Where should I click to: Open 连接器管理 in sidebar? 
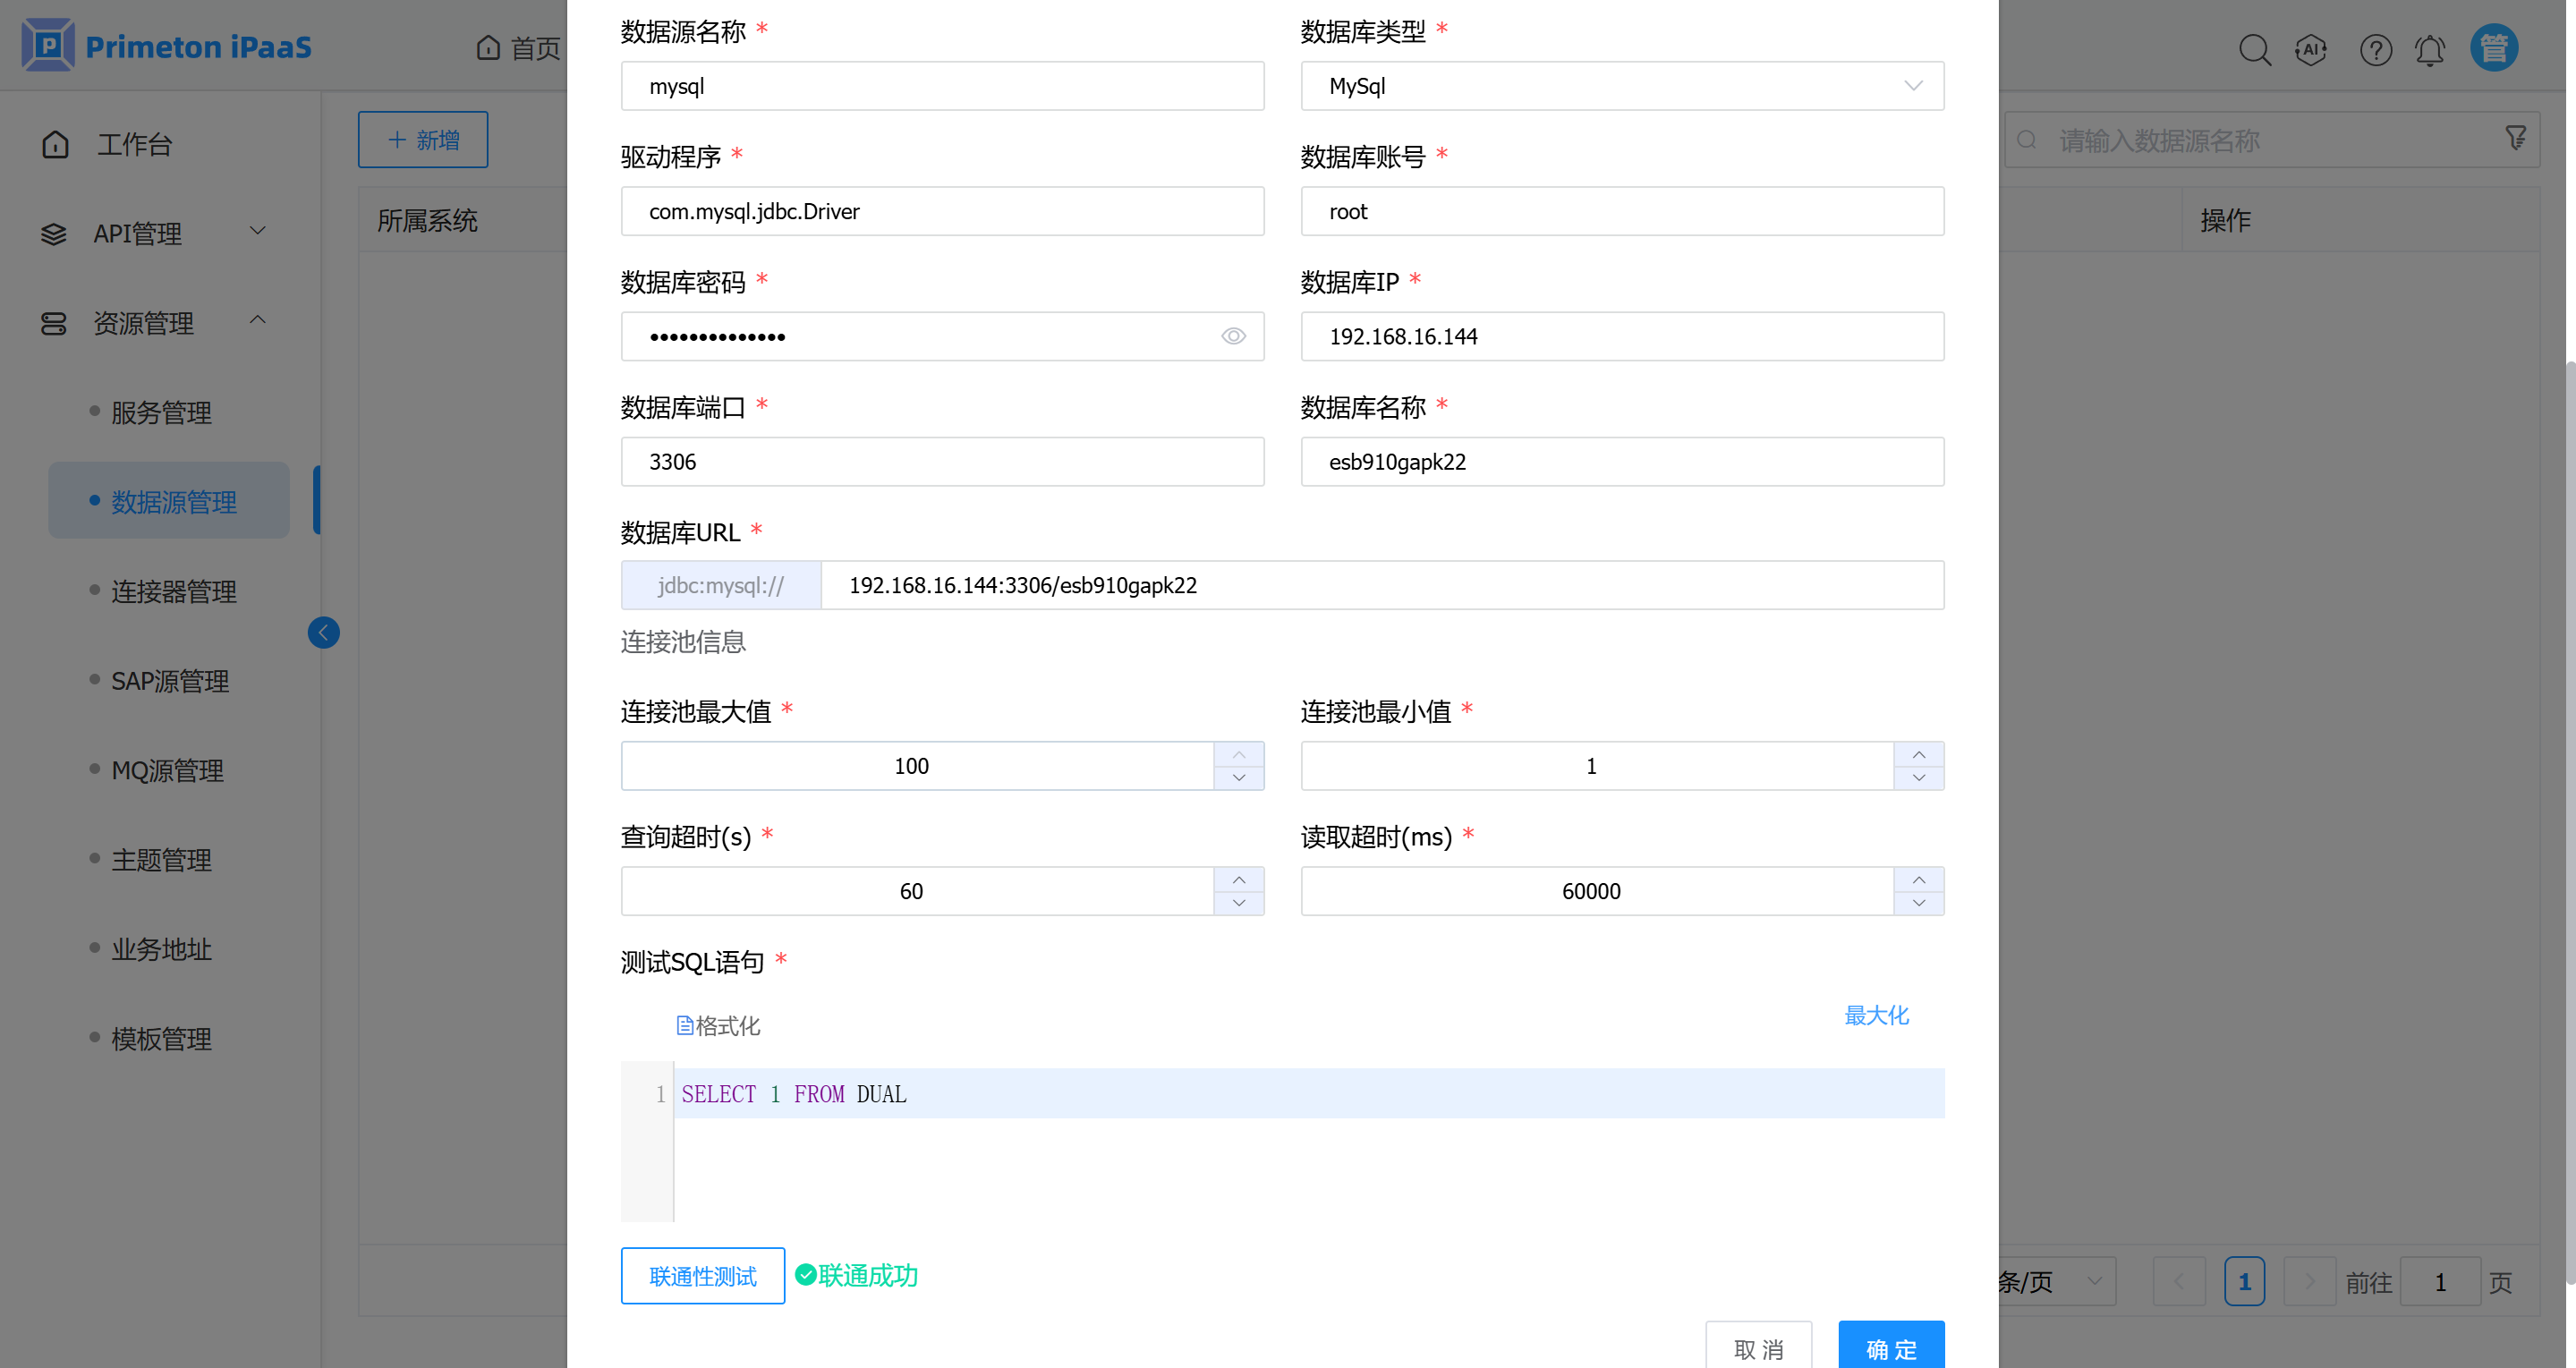click(x=173, y=591)
